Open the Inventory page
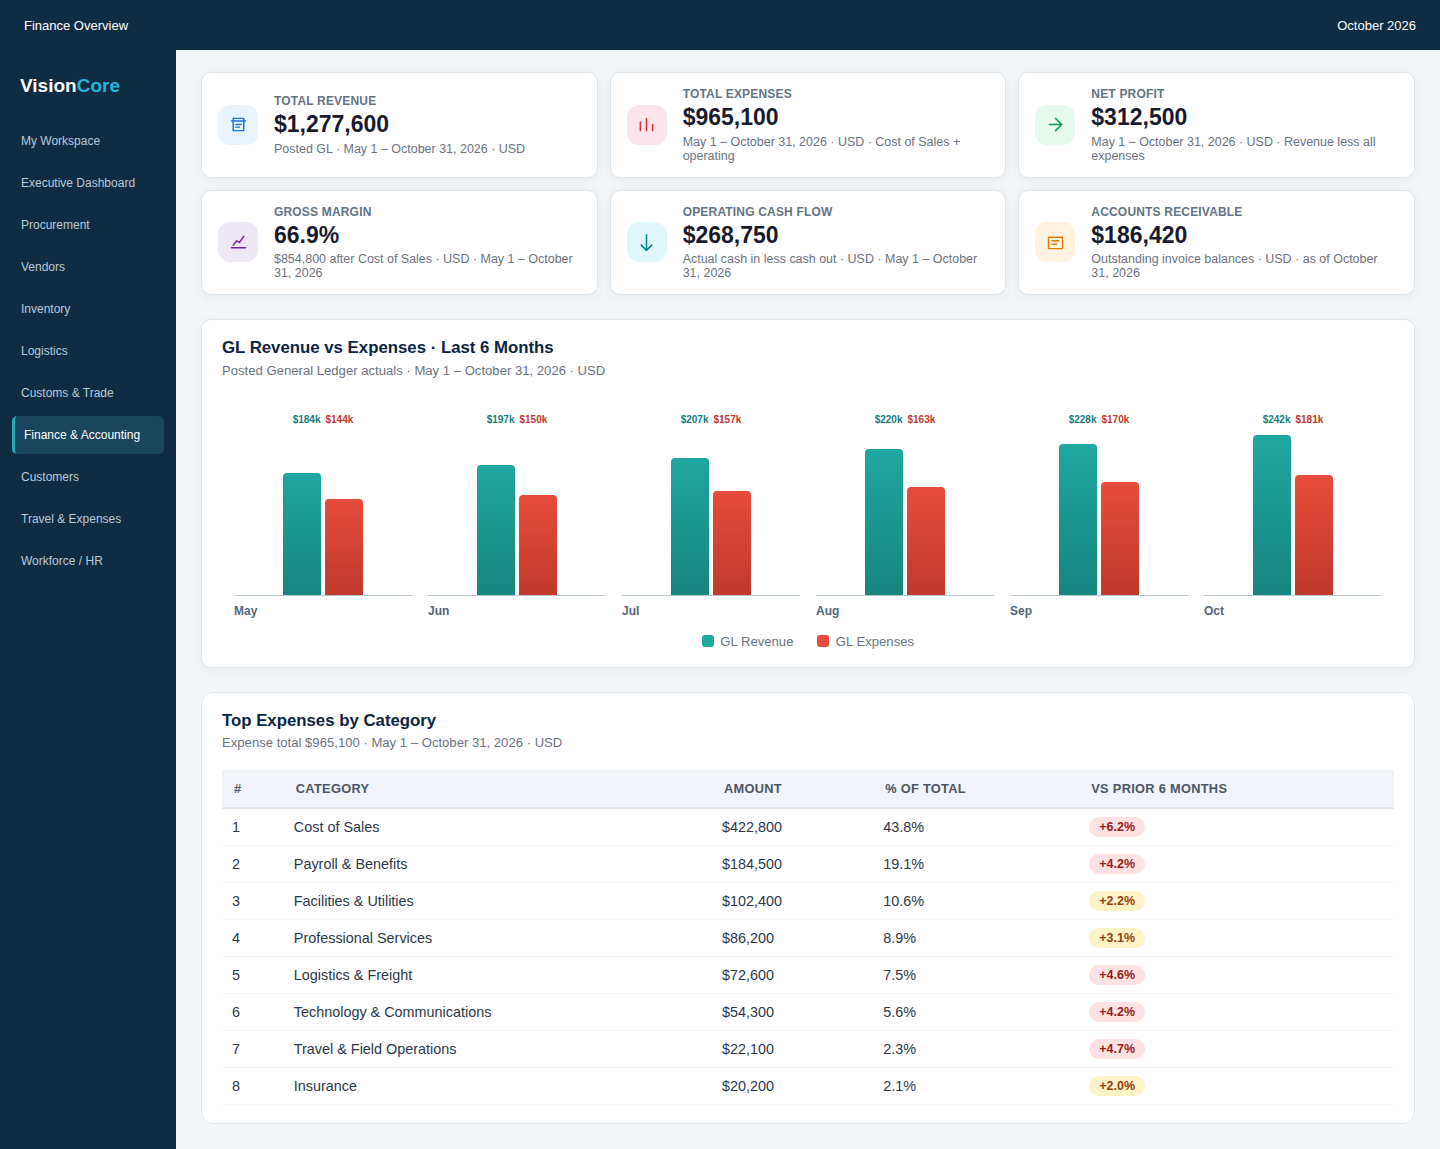This screenshot has width=1440, height=1149. [x=88, y=309]
